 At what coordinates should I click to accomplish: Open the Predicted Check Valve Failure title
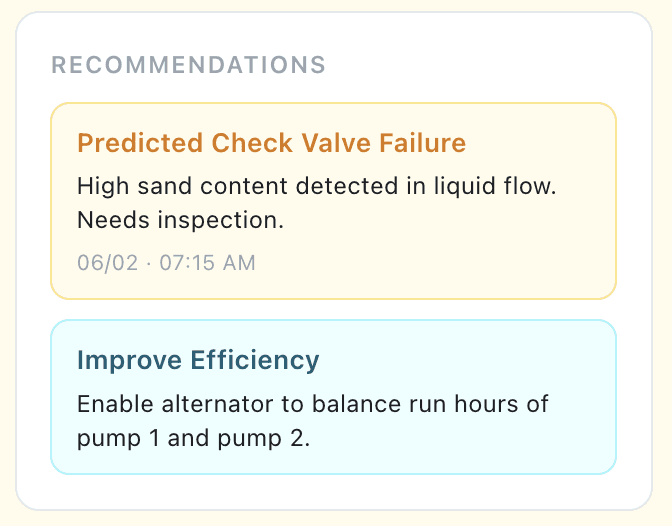271,143
